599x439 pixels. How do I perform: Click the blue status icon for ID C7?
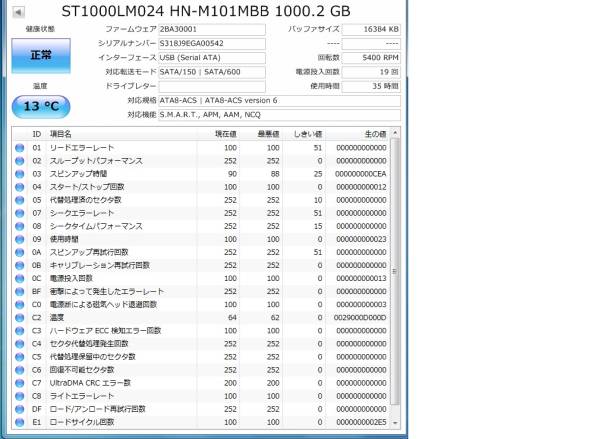click(19, 383)
